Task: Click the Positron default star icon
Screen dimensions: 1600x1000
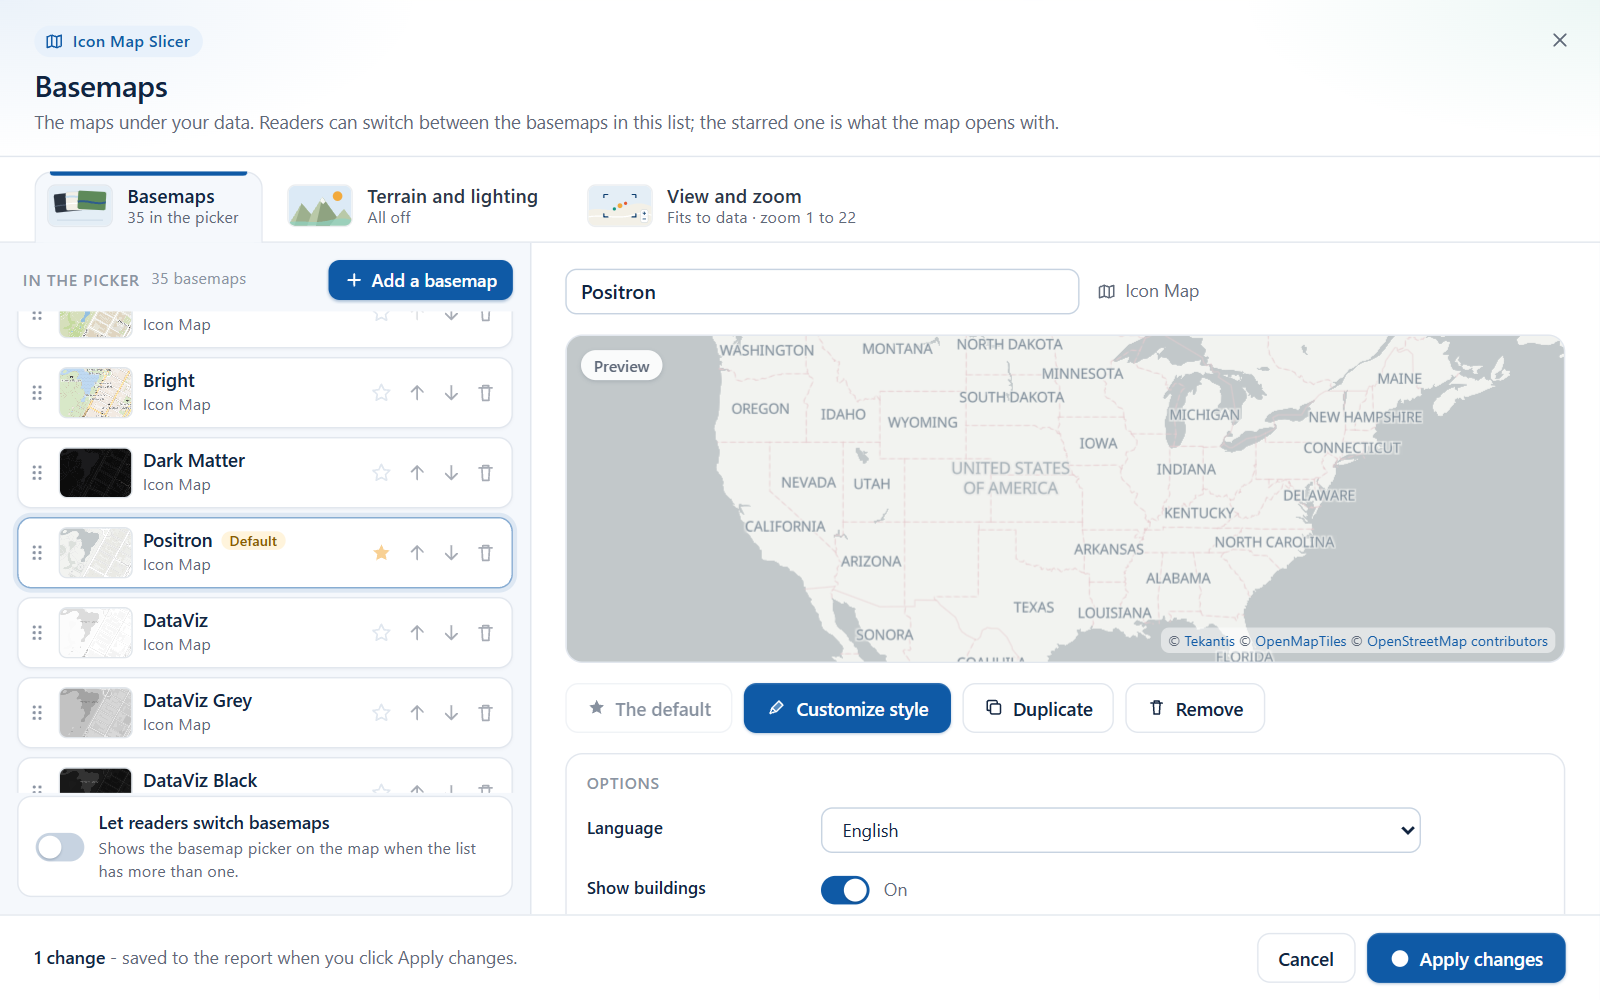Action: click(x=381, y=553)
